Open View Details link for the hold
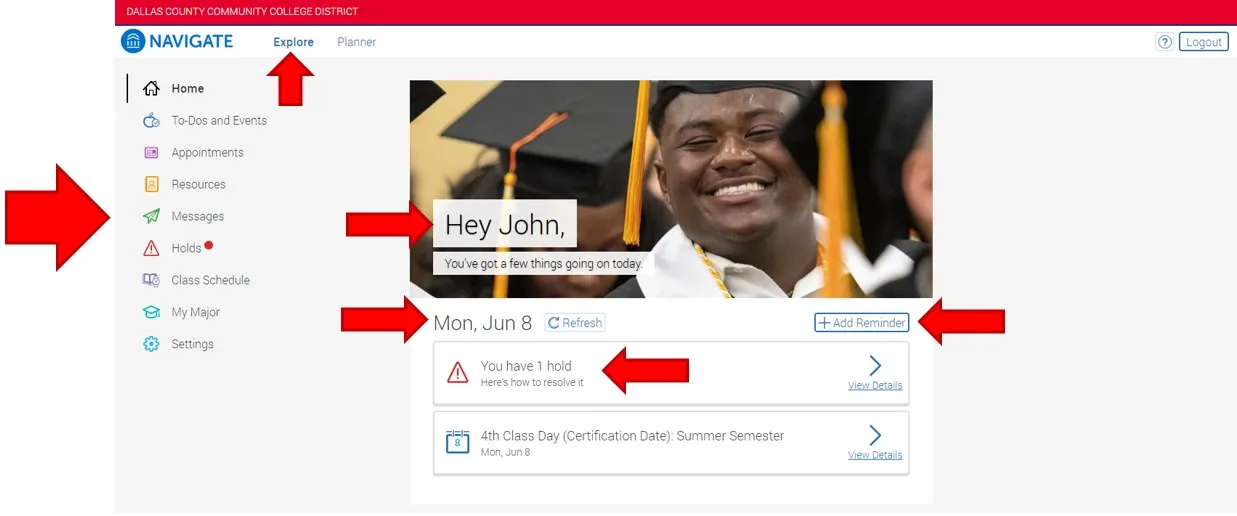This screenshot has height=516, width=1237. [x=875, y=386]
